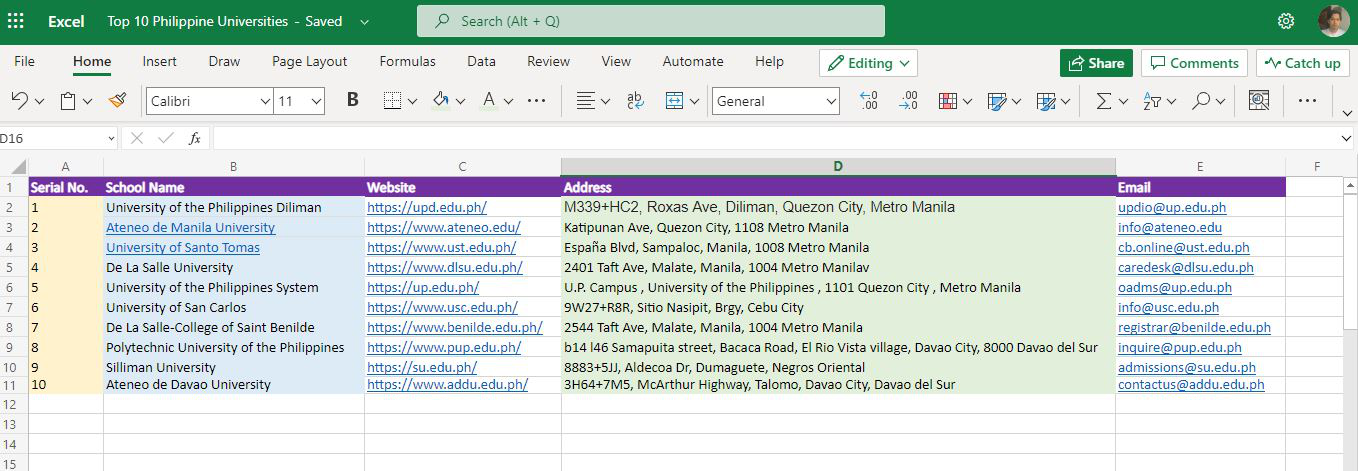Open the https://www.ateneo.edu/ link

click(x=443, y=228)
